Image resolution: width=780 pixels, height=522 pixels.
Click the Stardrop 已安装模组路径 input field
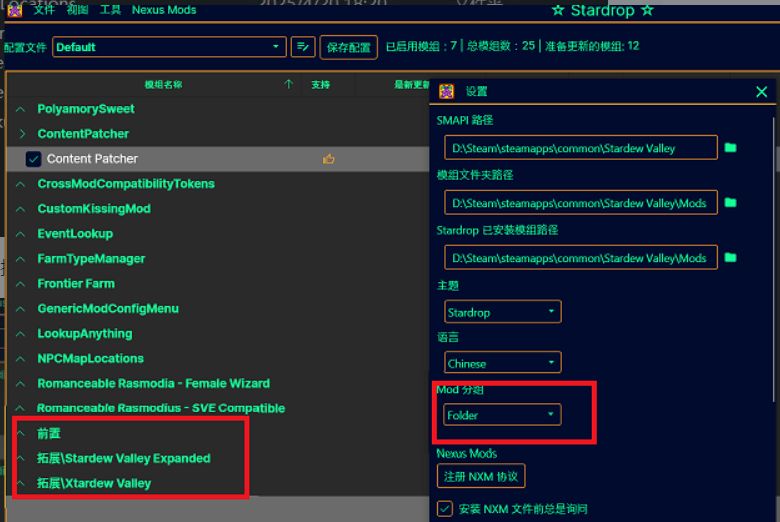[581, 257]
